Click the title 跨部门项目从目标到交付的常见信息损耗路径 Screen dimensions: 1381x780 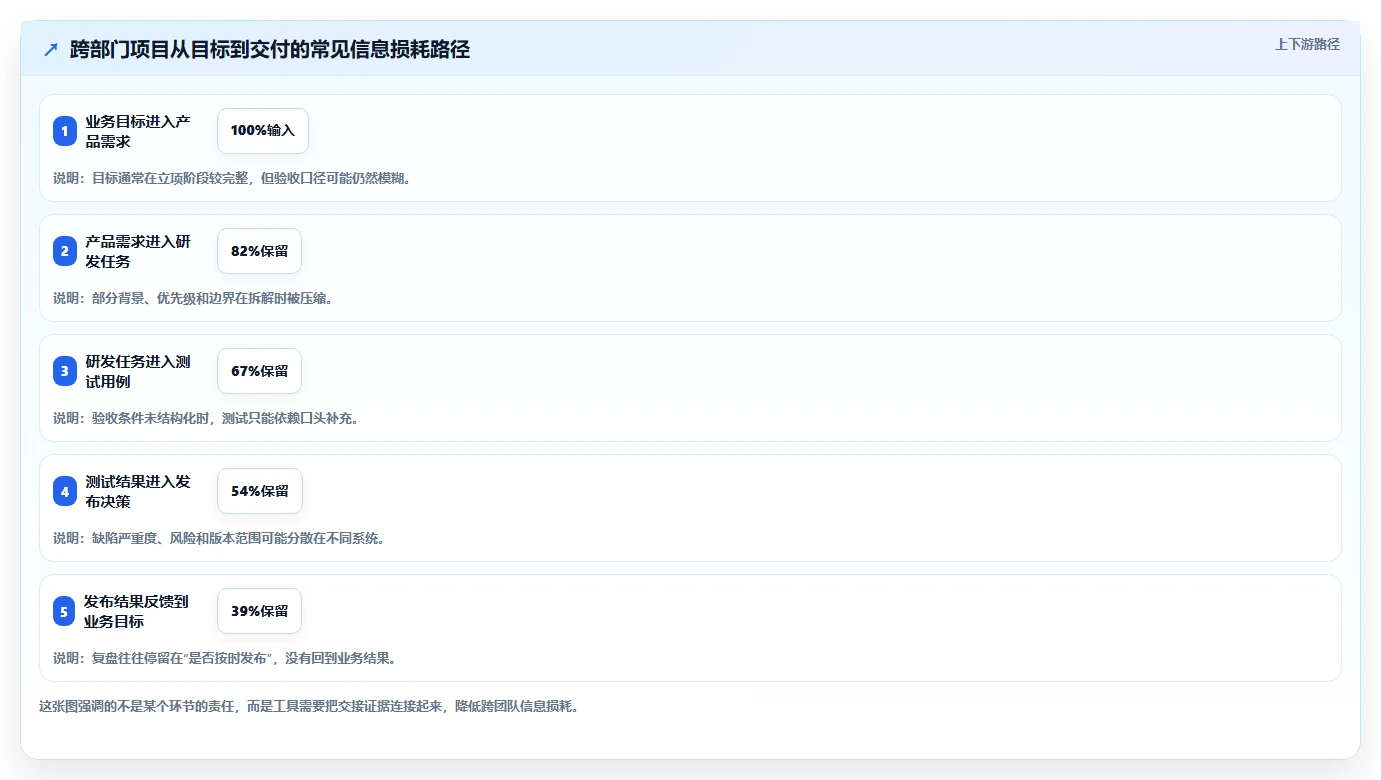(x=270, y=49)
